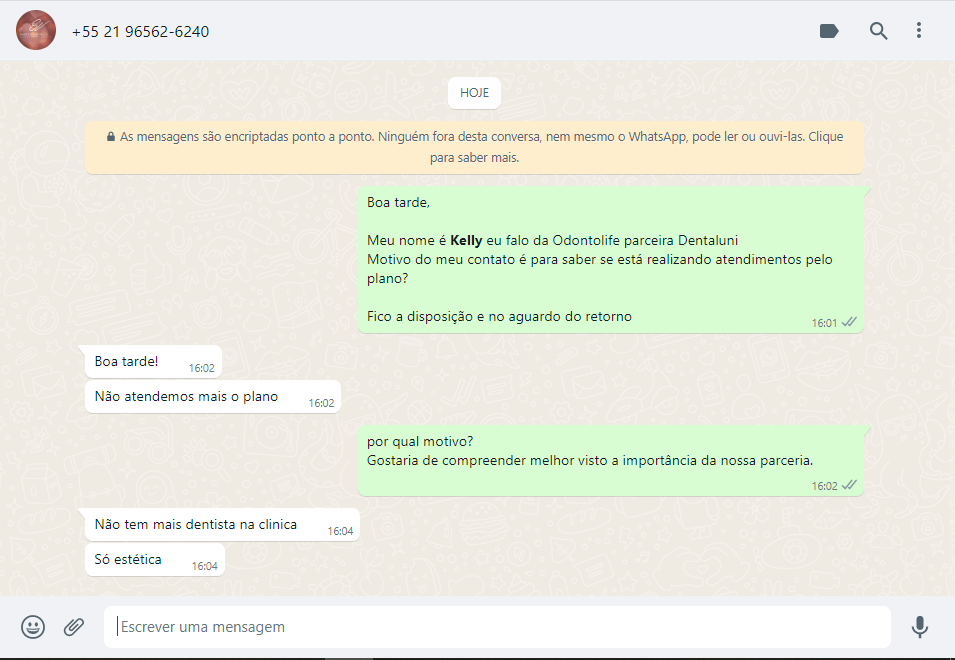Open the three-dot chat menu
Image resolution: width=955 pixels, height=660 pixels.
point(919,31)
